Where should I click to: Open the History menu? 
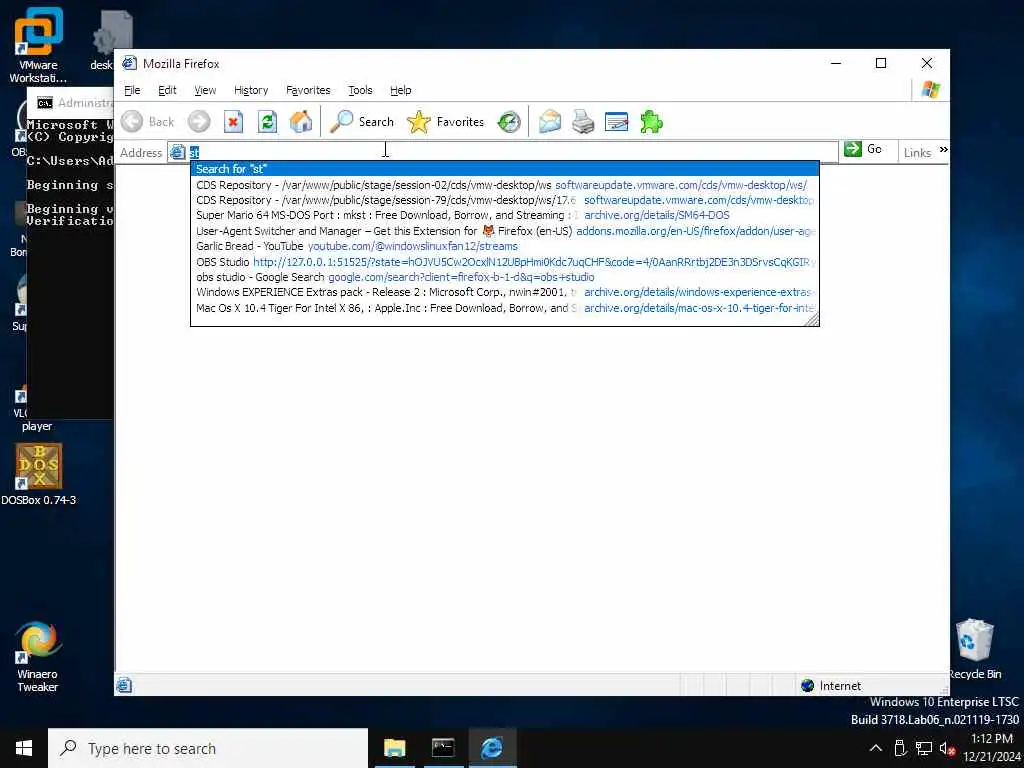point(251,90)
